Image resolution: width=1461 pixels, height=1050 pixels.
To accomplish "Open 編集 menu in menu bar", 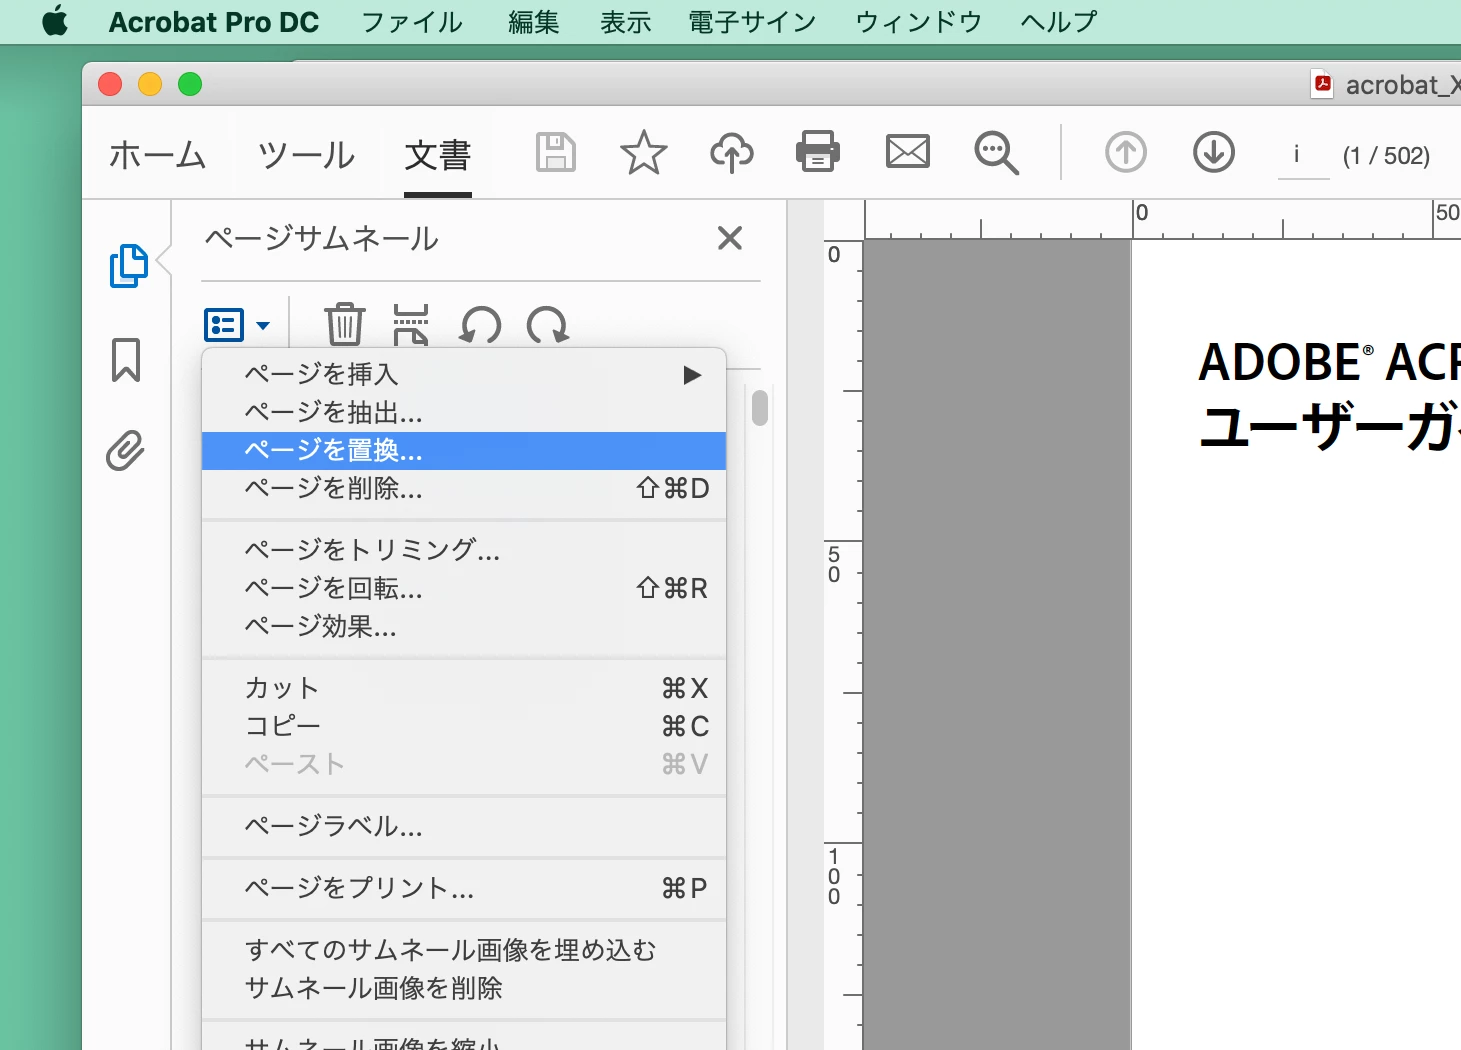I will [x=533, y=22].
